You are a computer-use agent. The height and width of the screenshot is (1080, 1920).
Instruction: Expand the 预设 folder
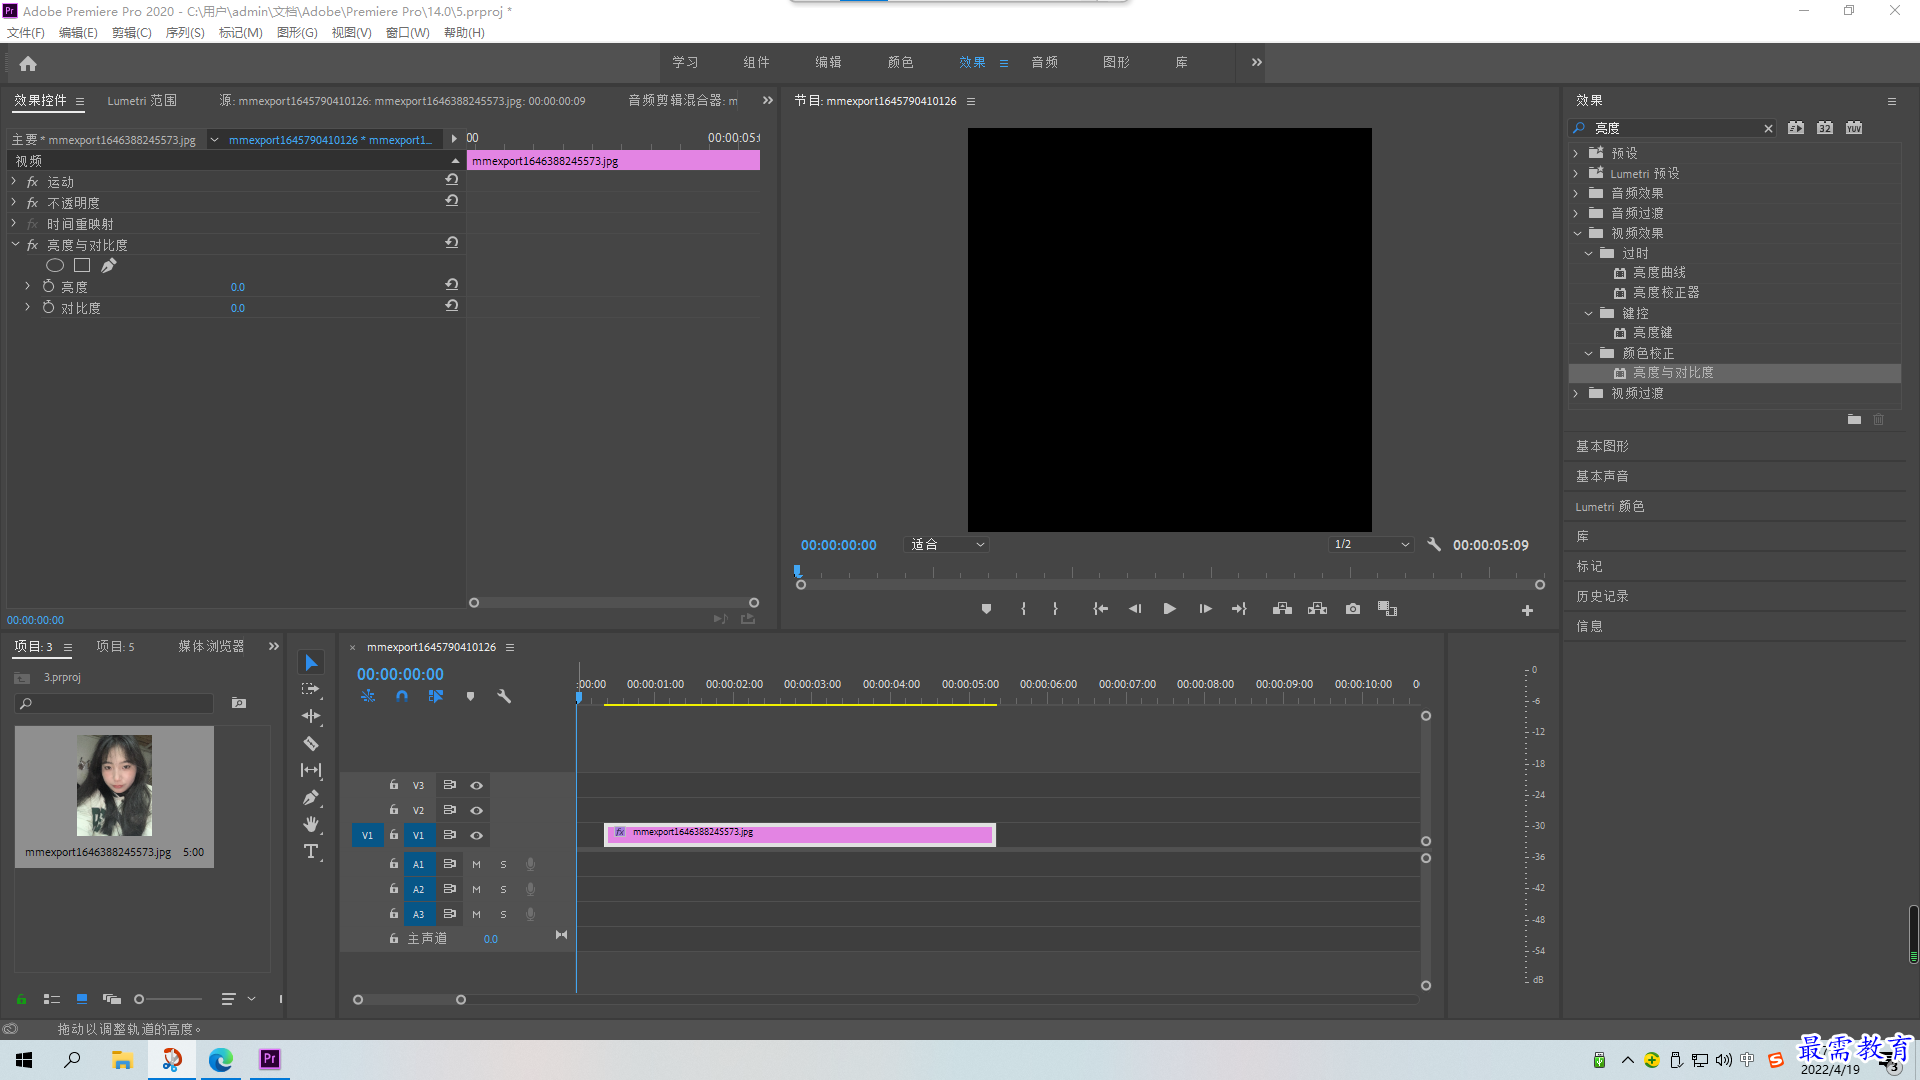point(1576,153)
